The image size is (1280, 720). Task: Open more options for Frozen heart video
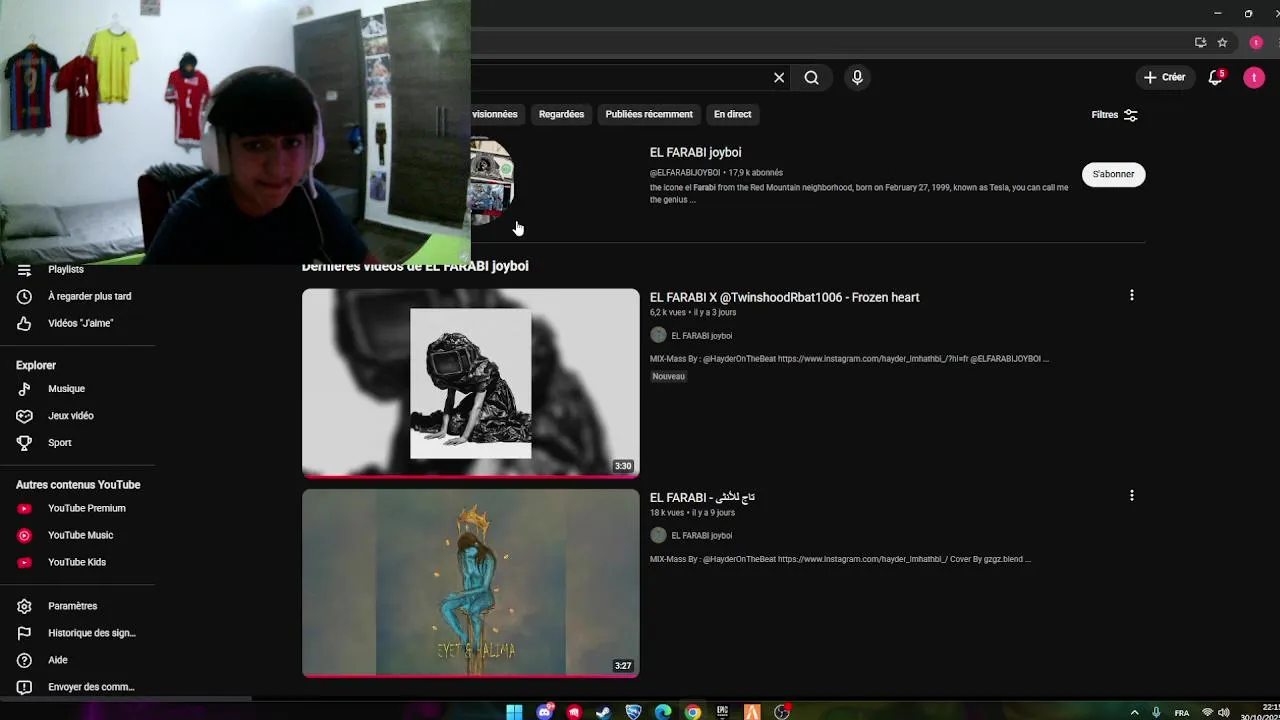click(1131, 295)
